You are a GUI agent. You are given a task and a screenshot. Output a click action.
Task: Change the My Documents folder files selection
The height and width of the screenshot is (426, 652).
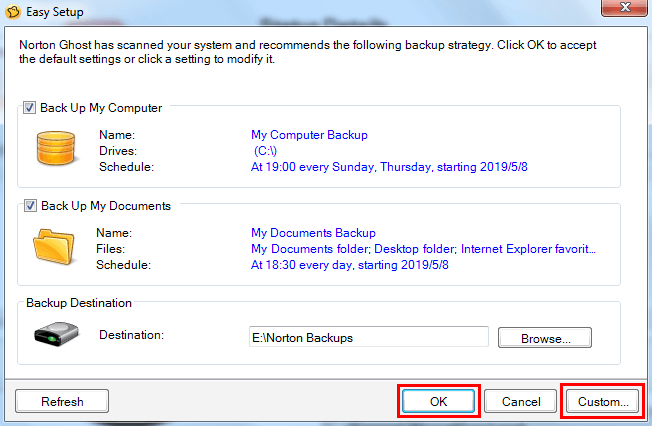[423, 248]
